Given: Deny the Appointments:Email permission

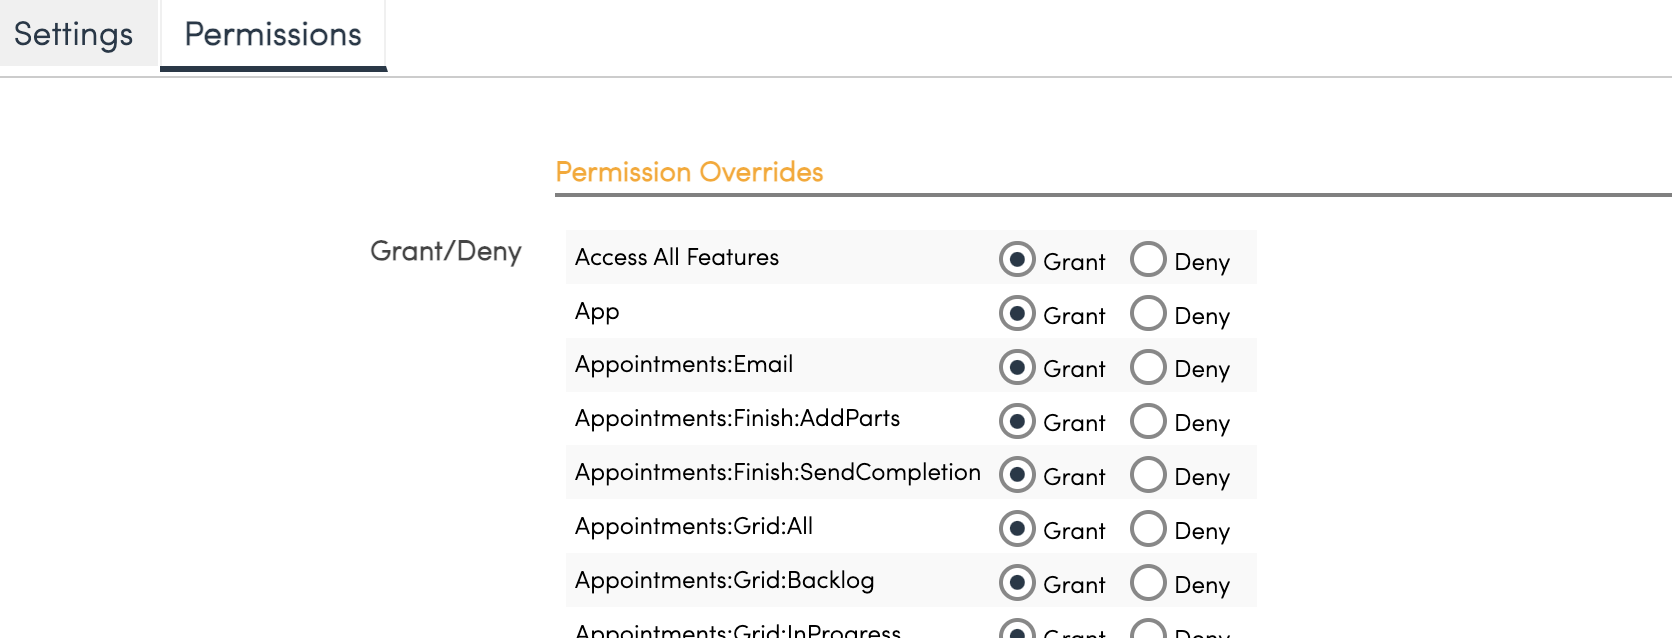Looking at the screenshot, I should 1148,367.
